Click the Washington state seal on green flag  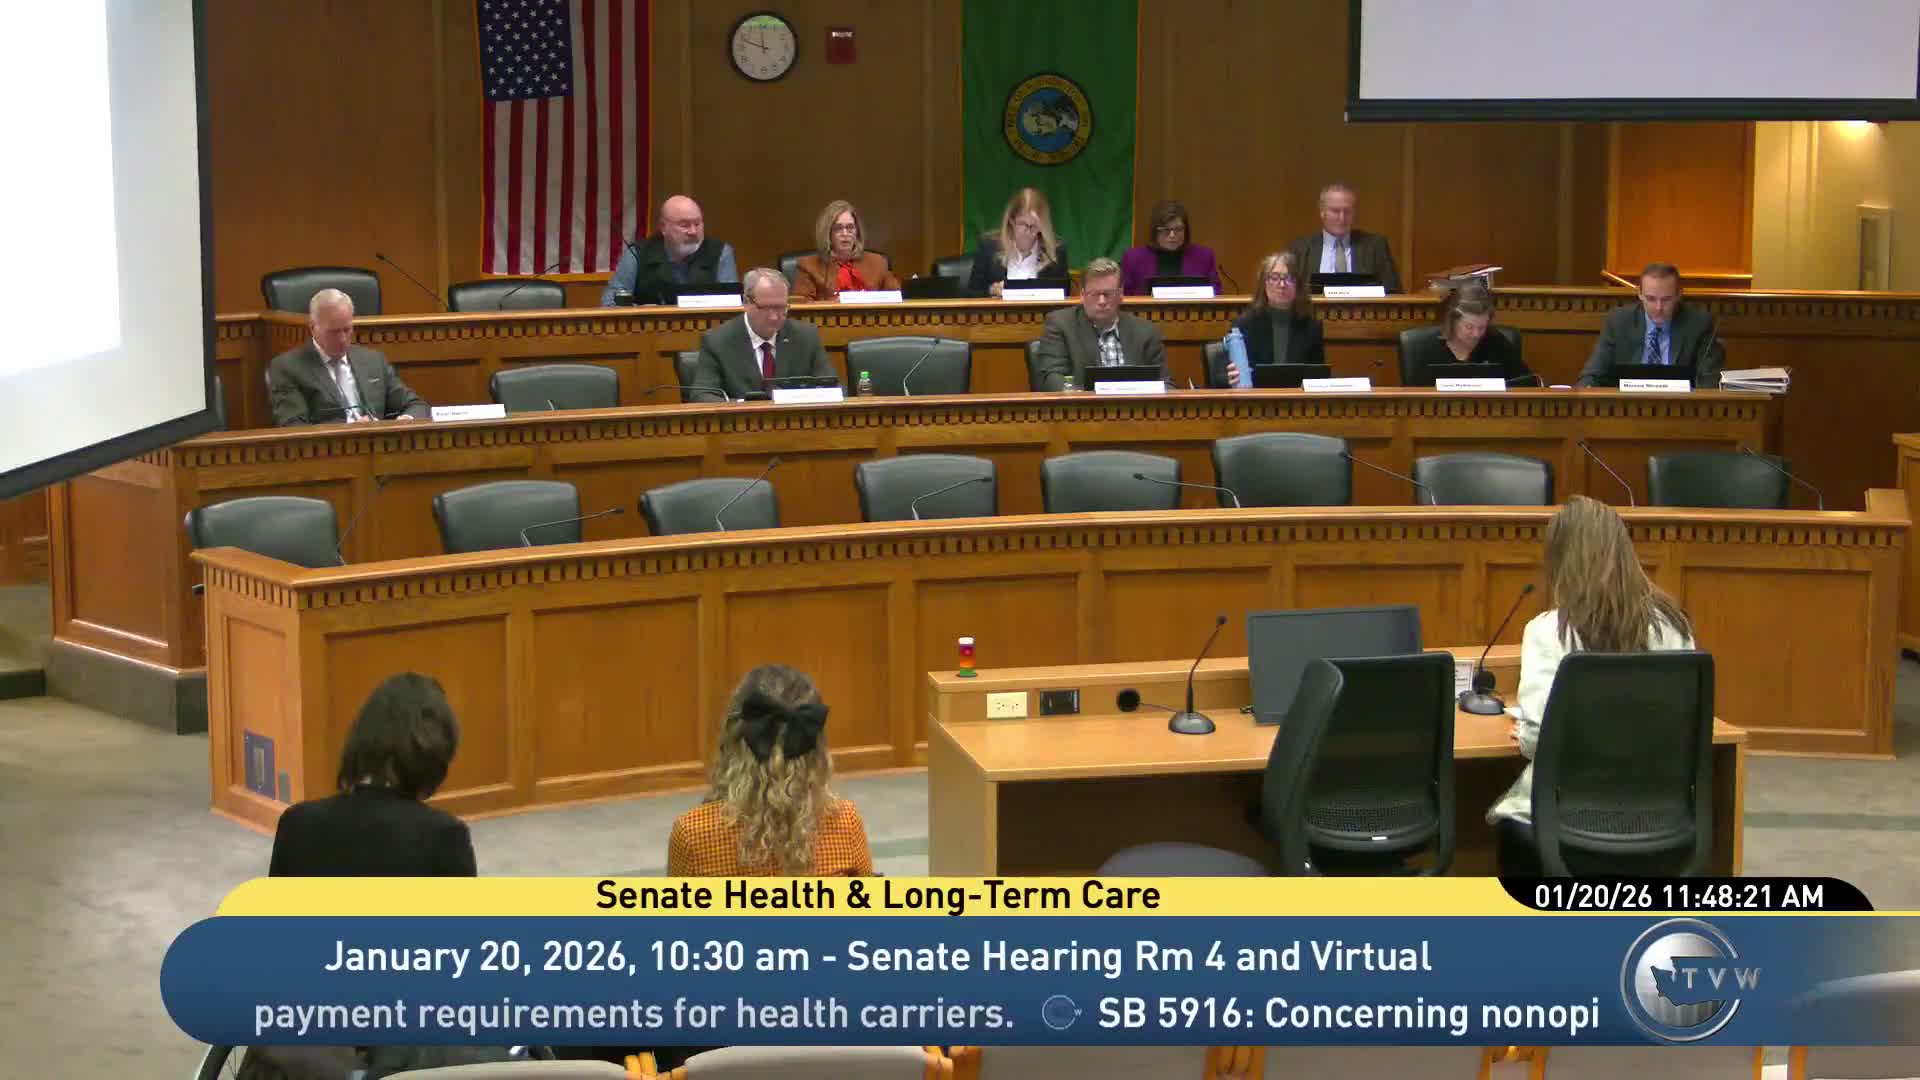(1047, 120)
